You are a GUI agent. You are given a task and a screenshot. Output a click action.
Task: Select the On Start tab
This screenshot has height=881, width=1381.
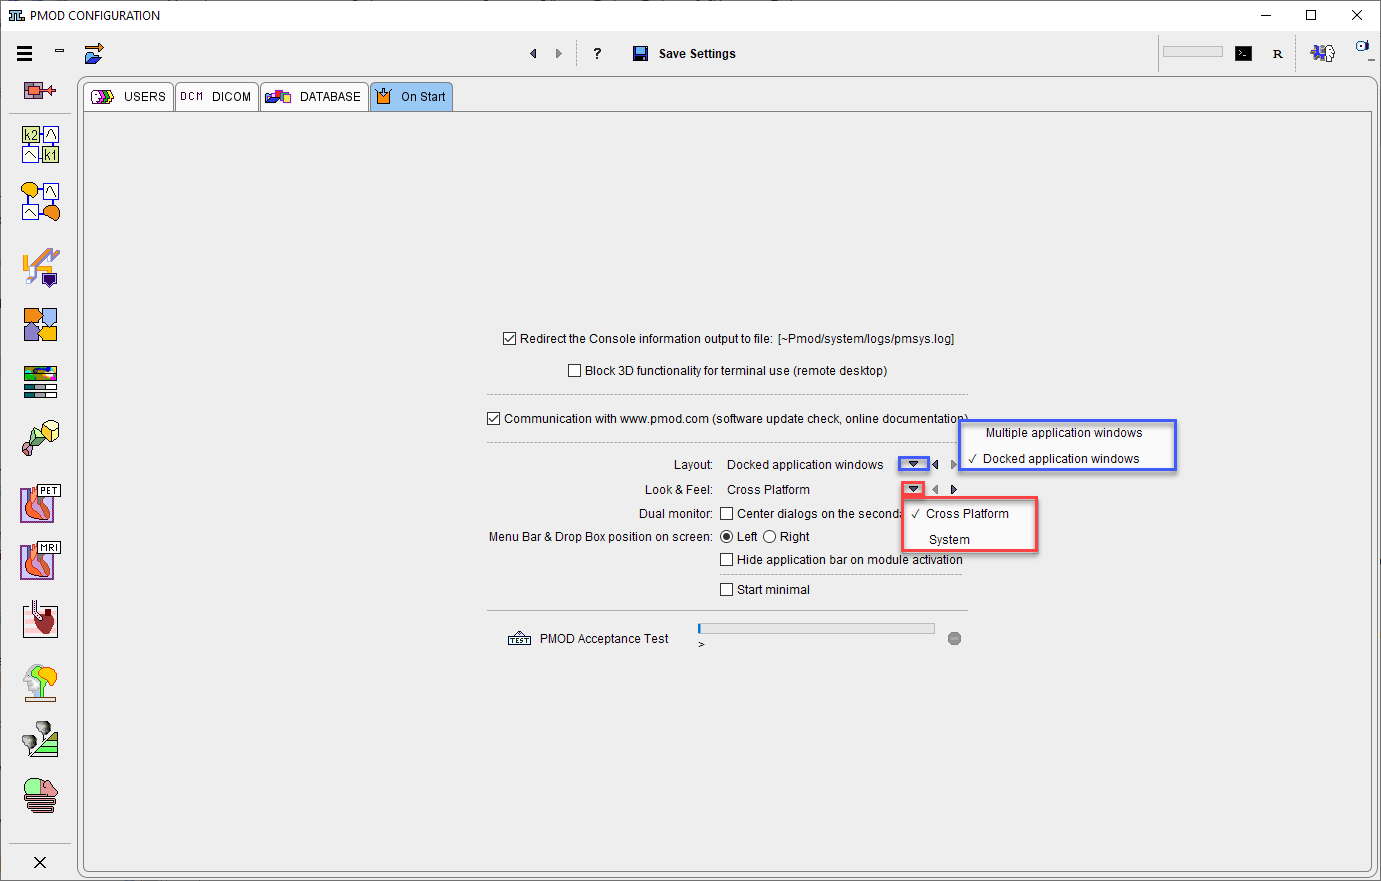click(411, 97)
